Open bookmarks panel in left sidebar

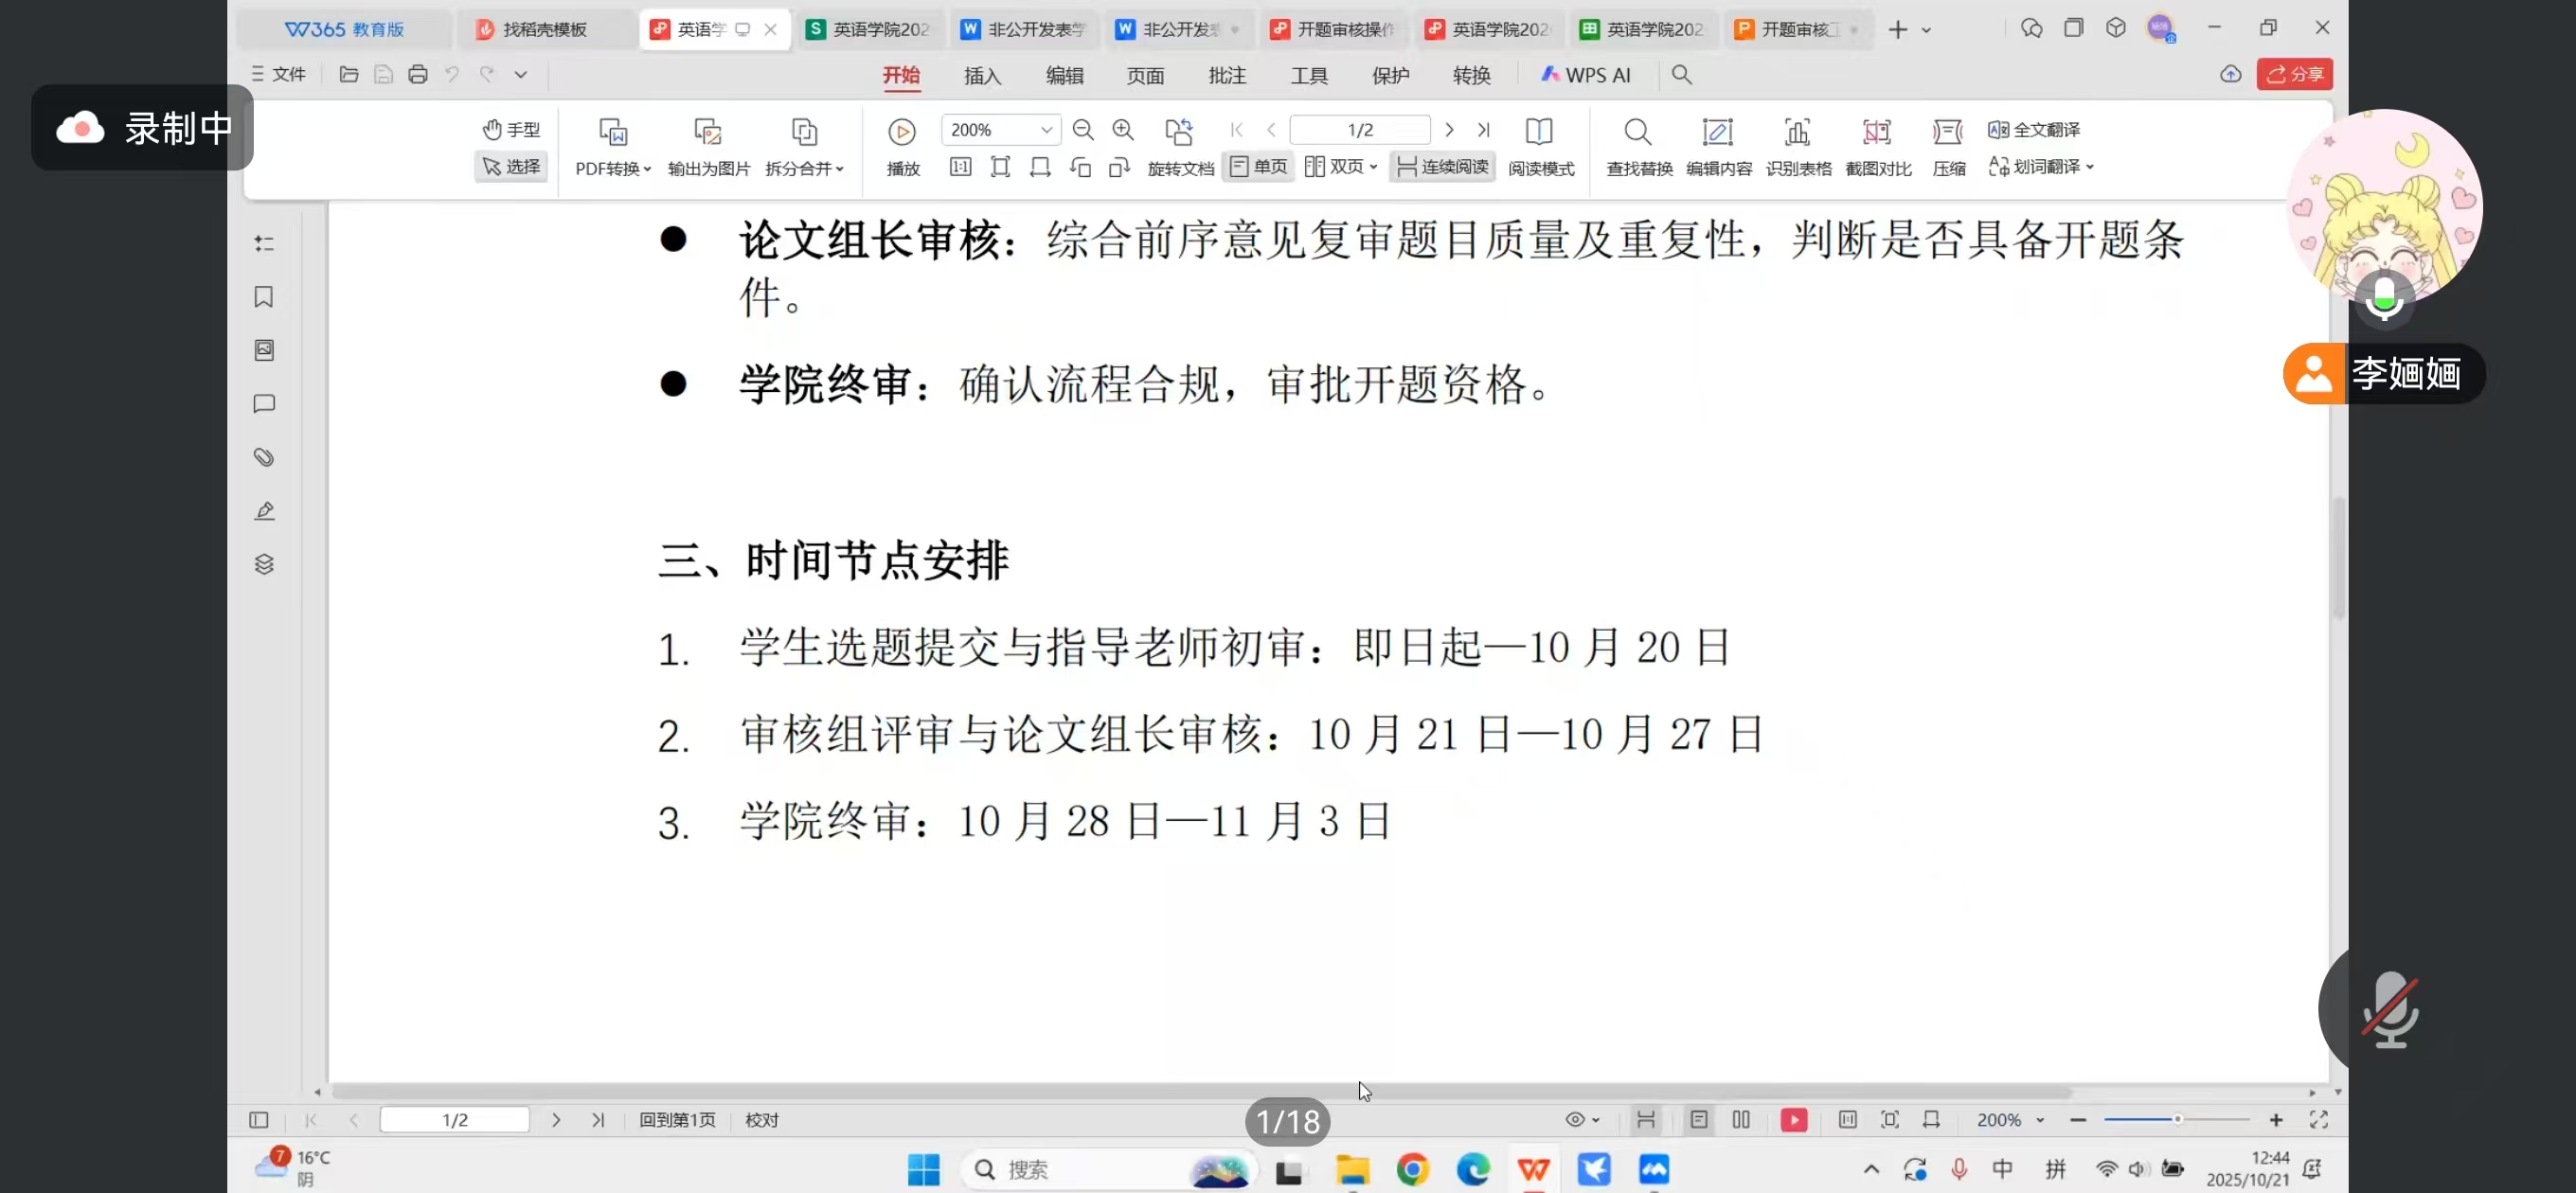pyautogui.click(x=264, y=297)
